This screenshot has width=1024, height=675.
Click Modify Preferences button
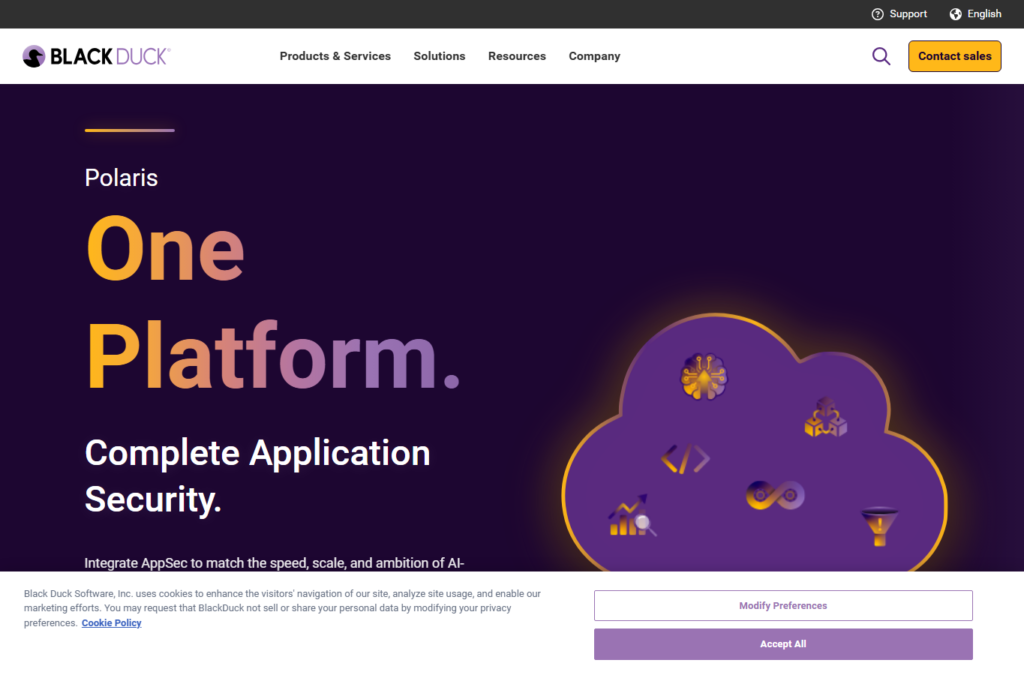783,605
